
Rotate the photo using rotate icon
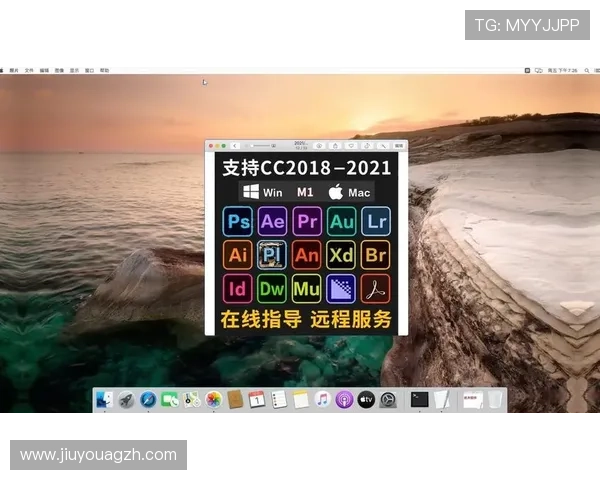click(x=367, y=146)
